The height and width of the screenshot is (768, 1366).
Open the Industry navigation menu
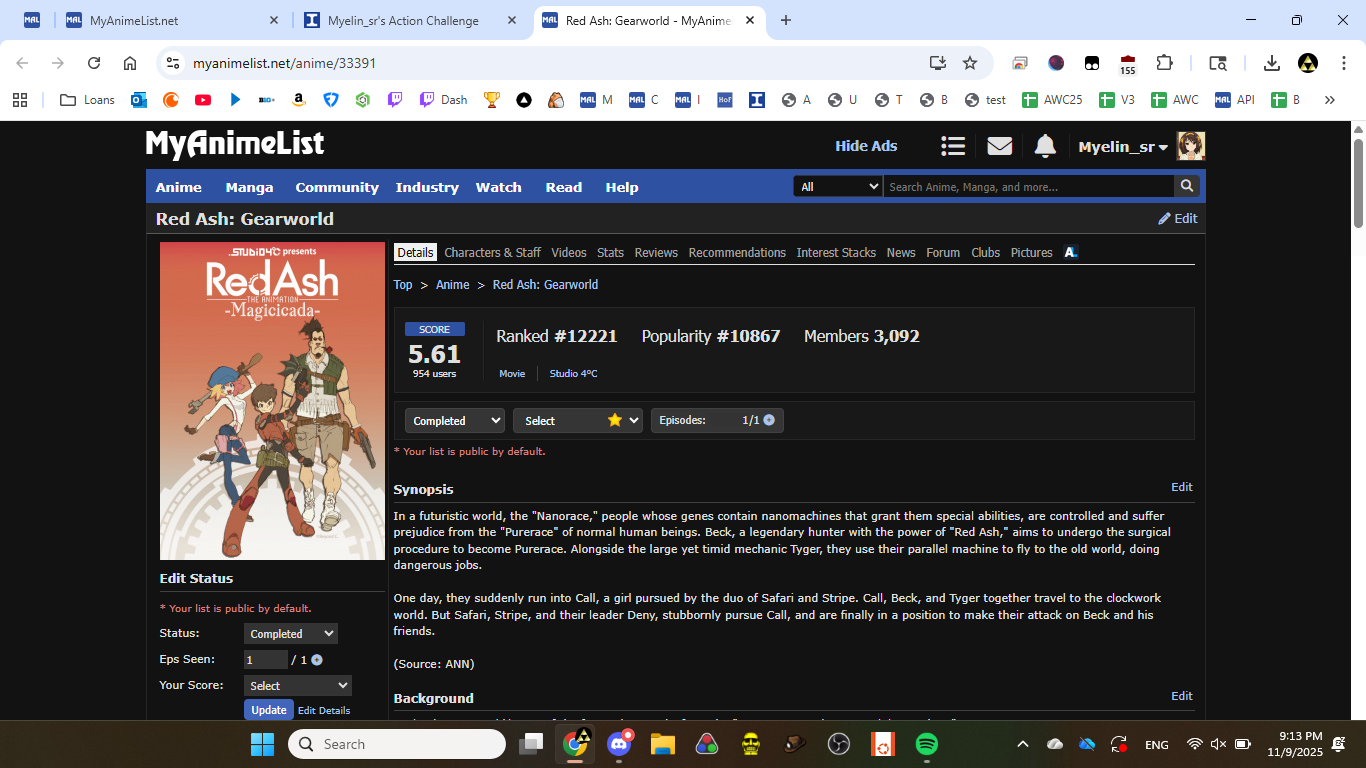click(427, 187)
